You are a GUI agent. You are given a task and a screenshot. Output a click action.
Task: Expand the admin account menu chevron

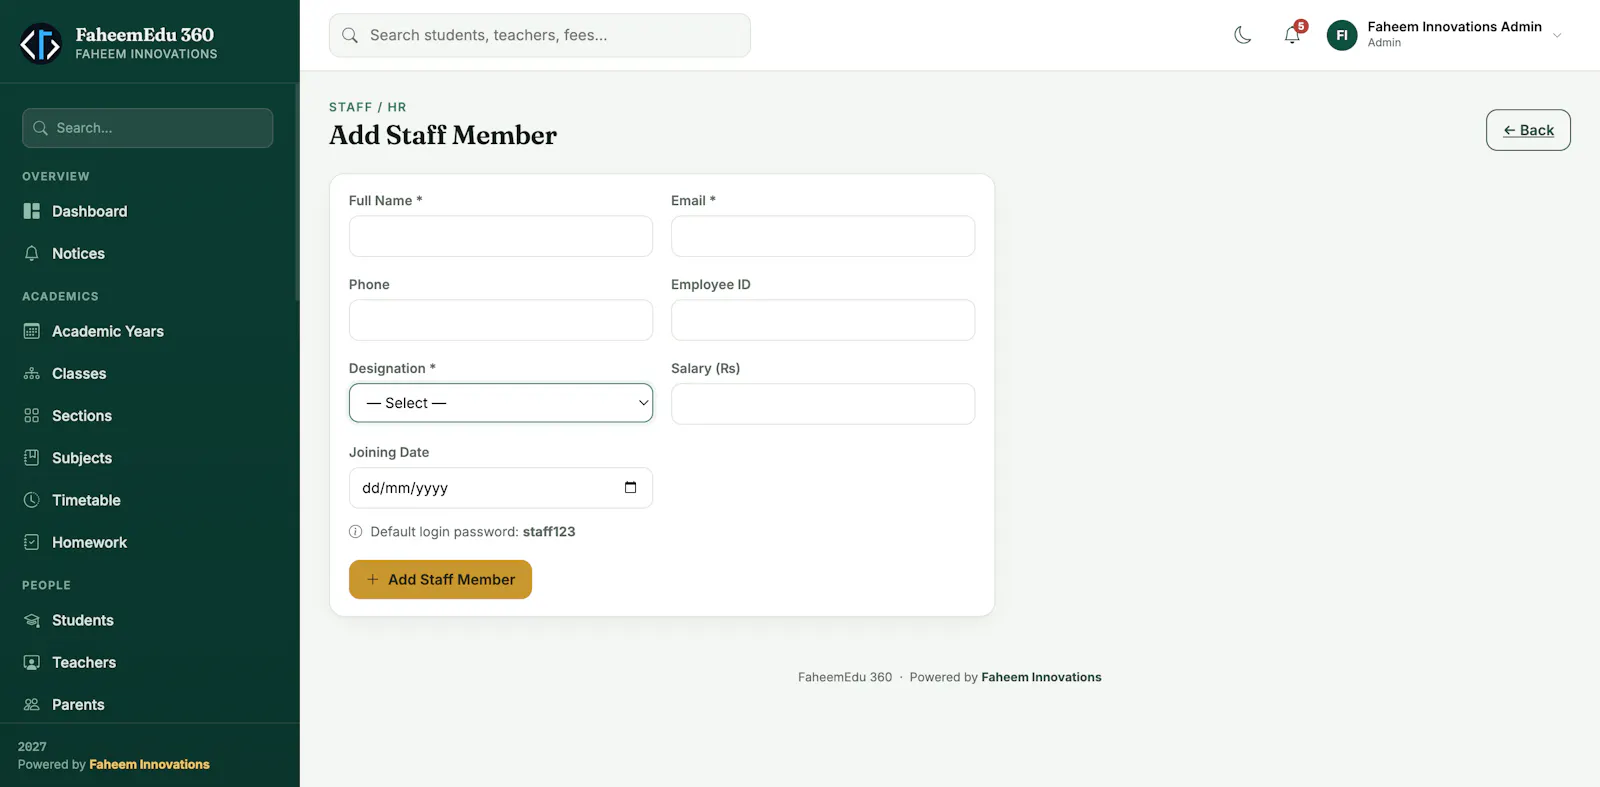point(1557,35)
